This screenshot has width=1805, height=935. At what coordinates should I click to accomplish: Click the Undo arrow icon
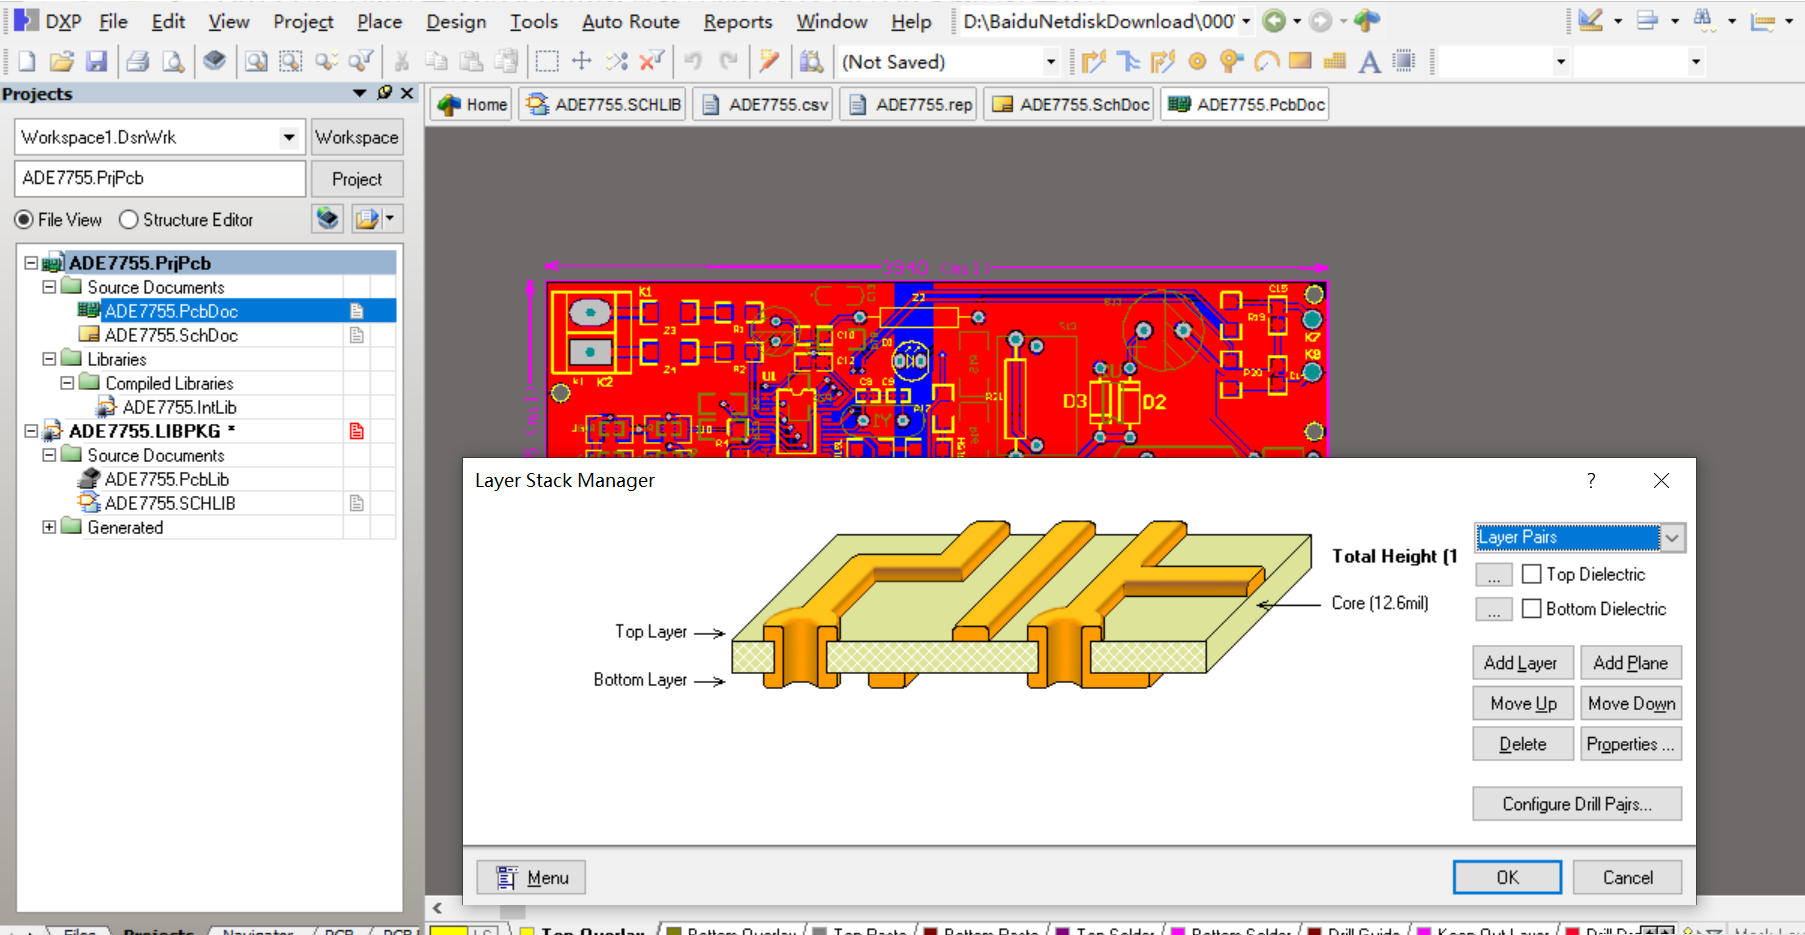click(x=693, y=62)
